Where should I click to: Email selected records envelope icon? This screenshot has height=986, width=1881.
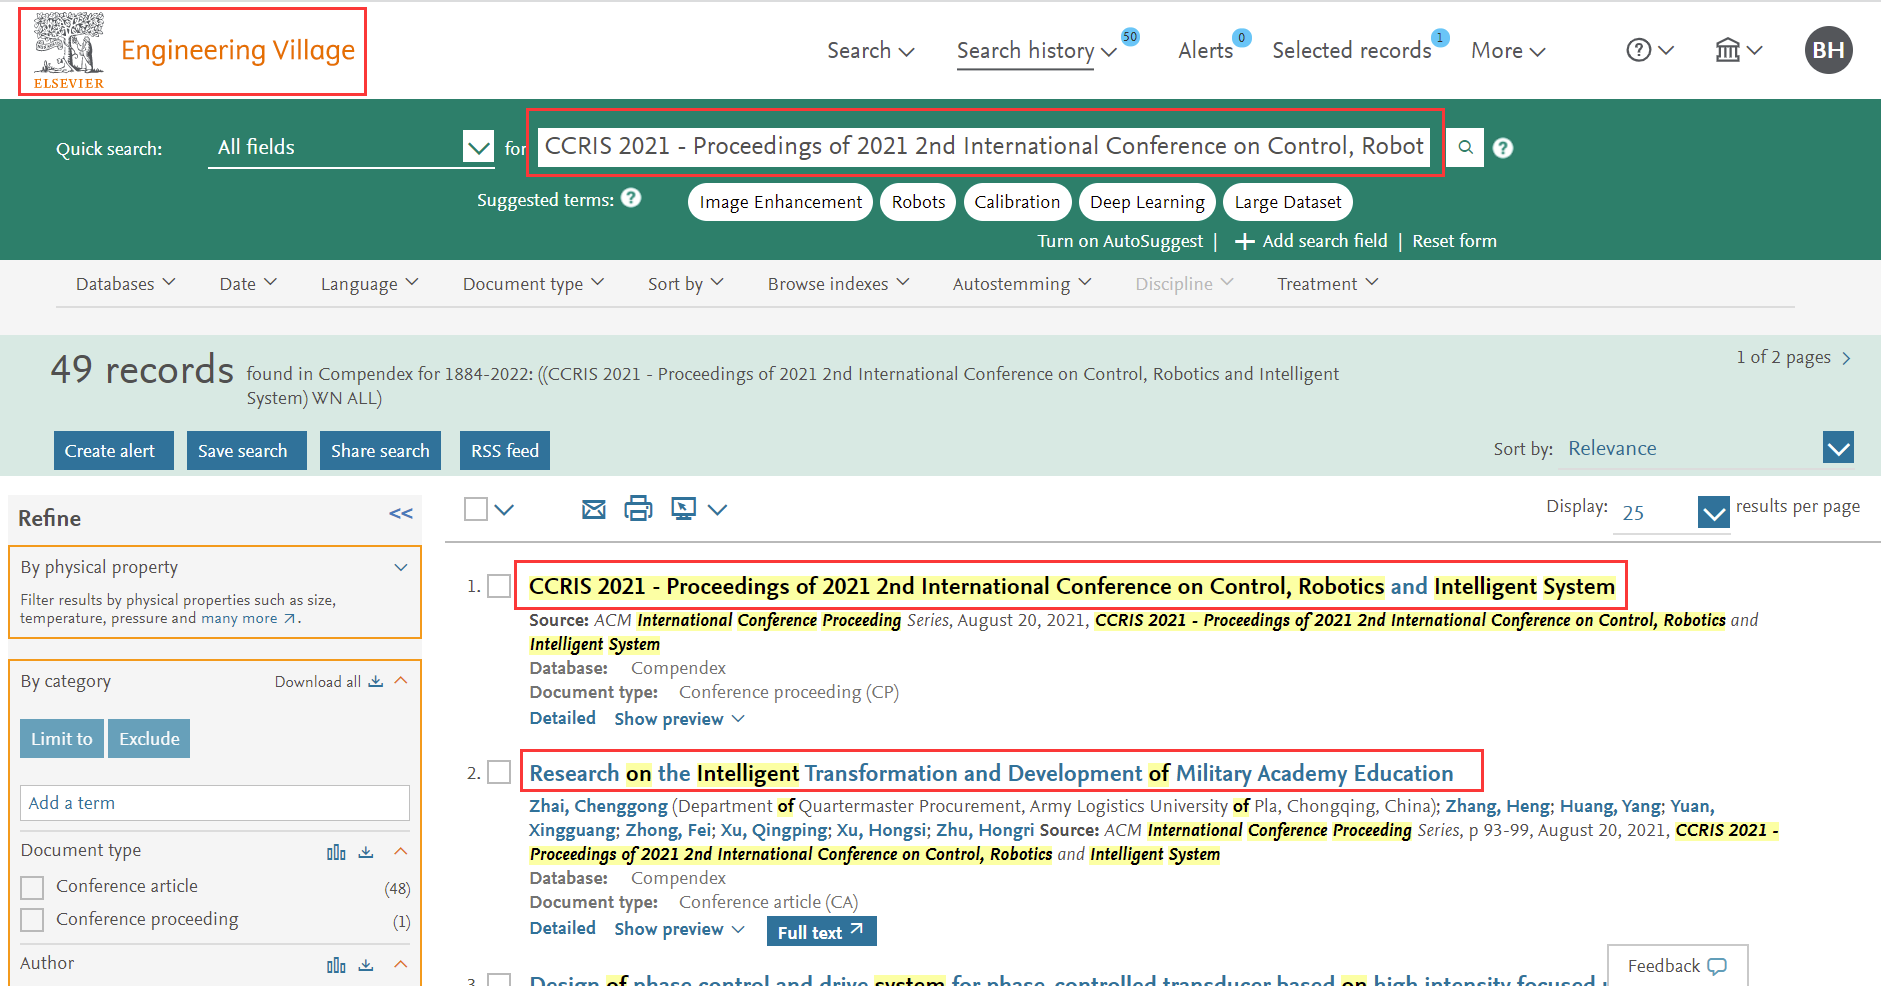pos(594,509)
